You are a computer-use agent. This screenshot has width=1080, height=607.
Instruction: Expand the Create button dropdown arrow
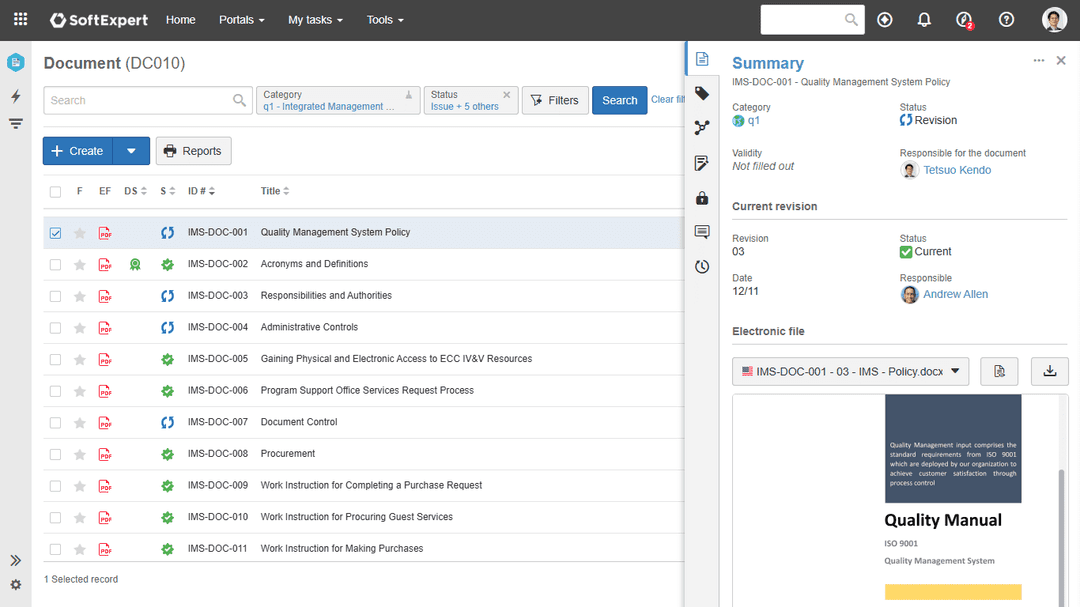131,151
